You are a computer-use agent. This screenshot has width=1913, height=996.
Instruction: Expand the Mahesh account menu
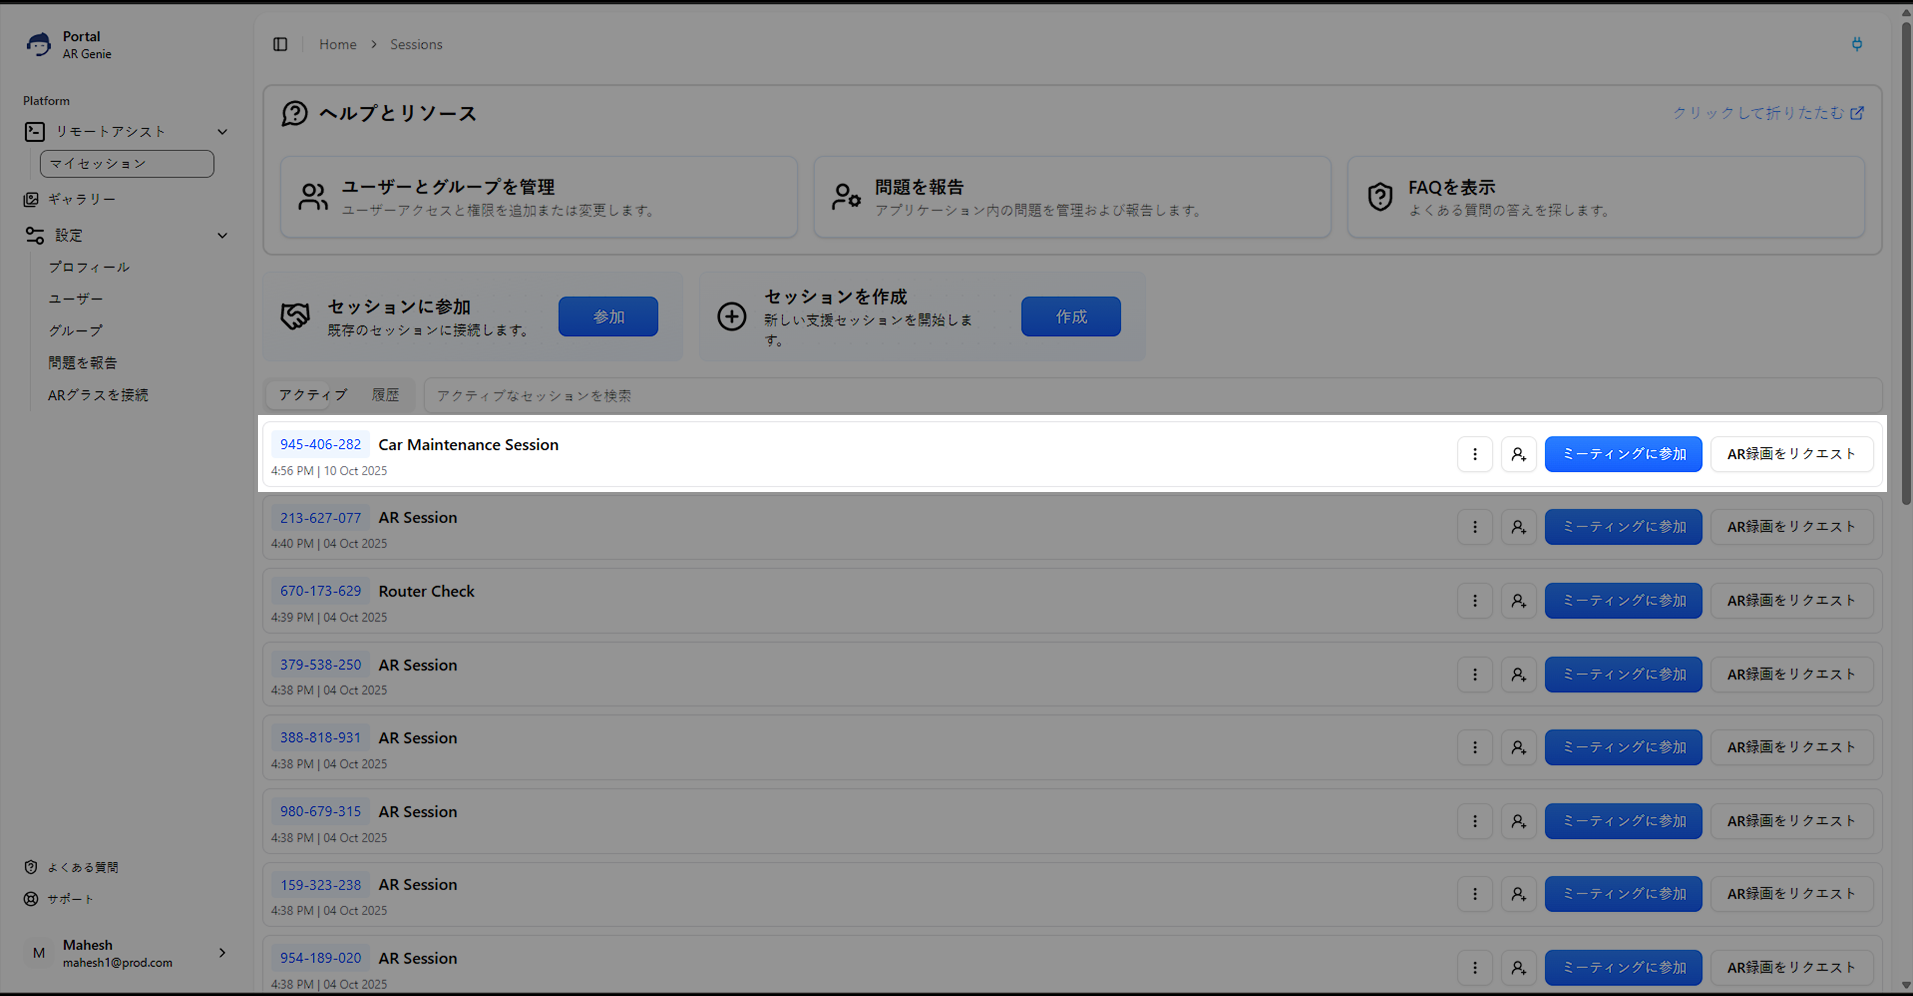point(222,953)
